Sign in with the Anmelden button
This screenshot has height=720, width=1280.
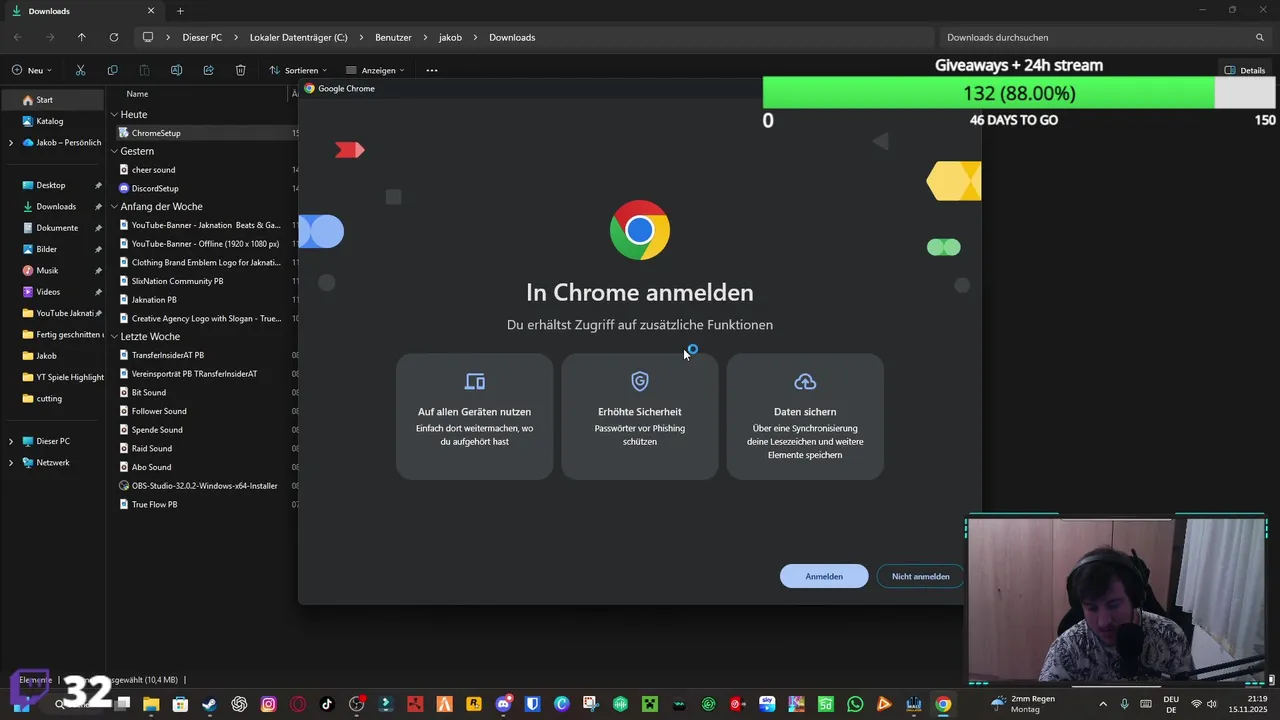824,576
